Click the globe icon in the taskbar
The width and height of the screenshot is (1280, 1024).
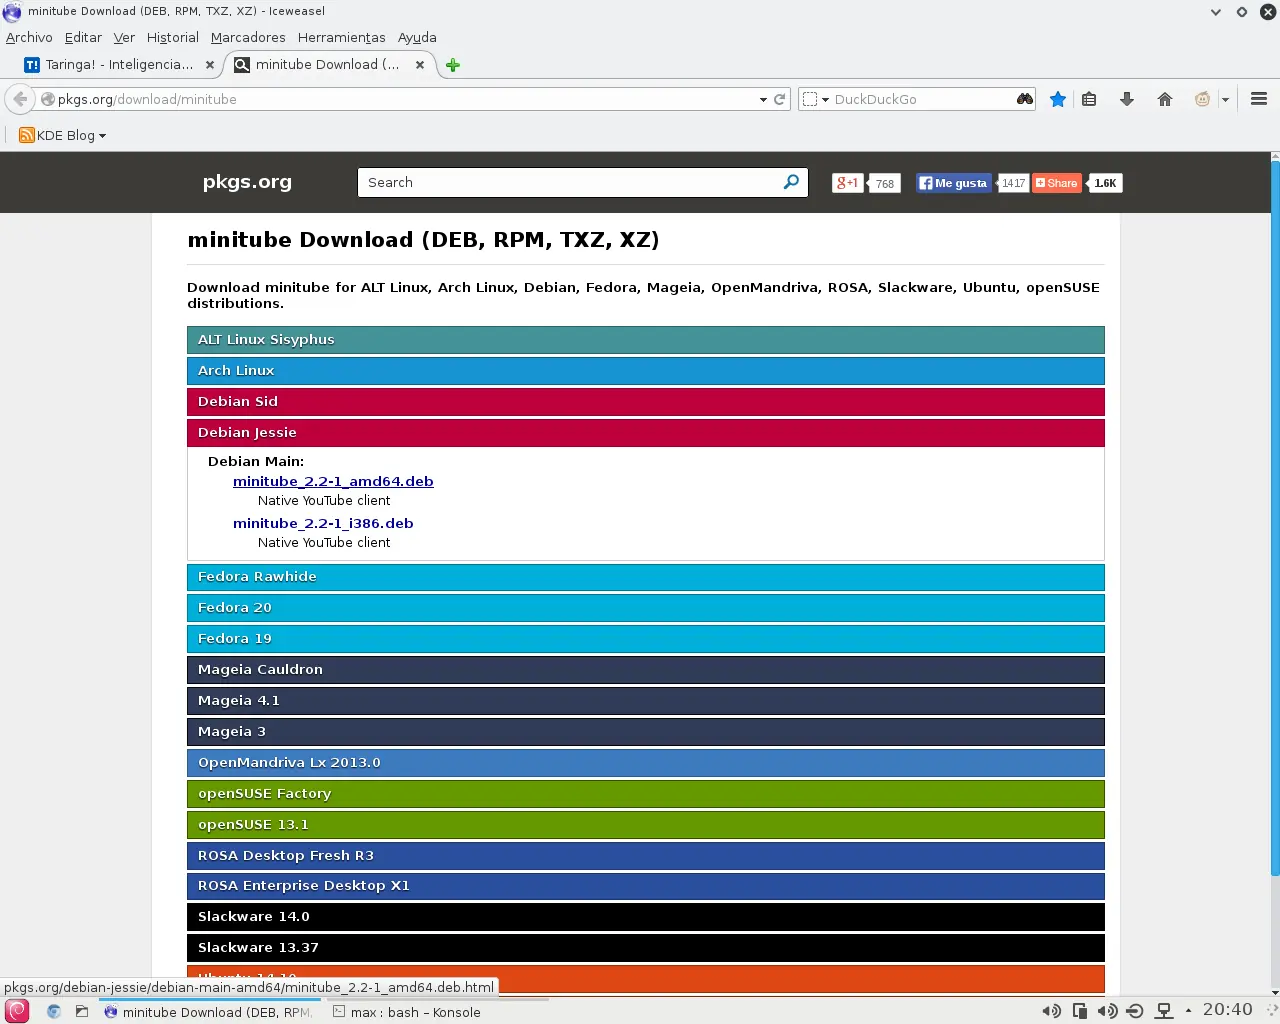pyautogui.click(x=54, y=1011)
